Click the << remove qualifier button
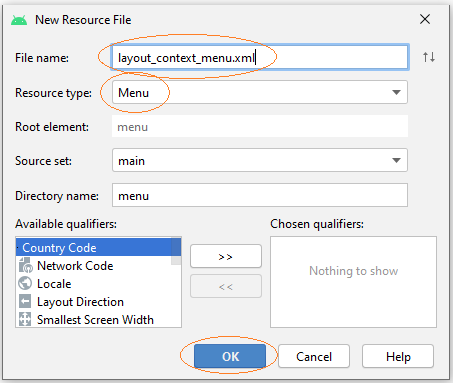 pos(226,286)
